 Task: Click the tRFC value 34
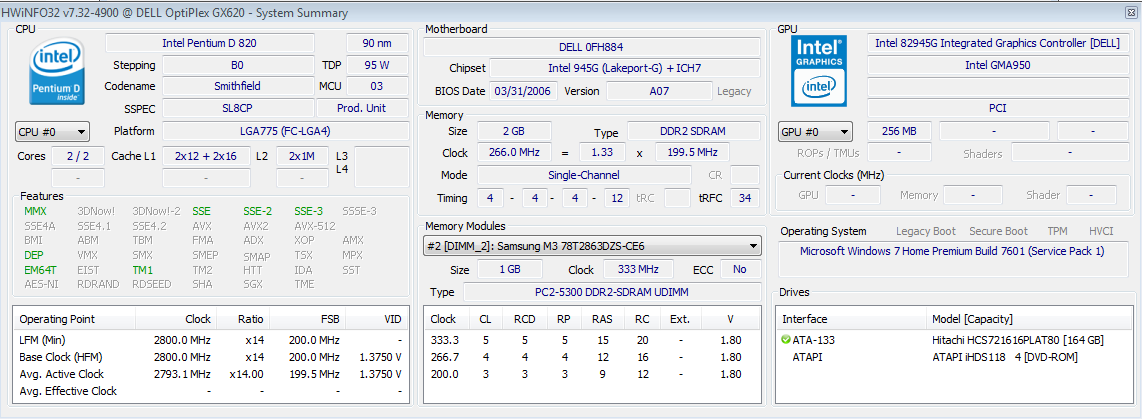[x=745, y=198]
